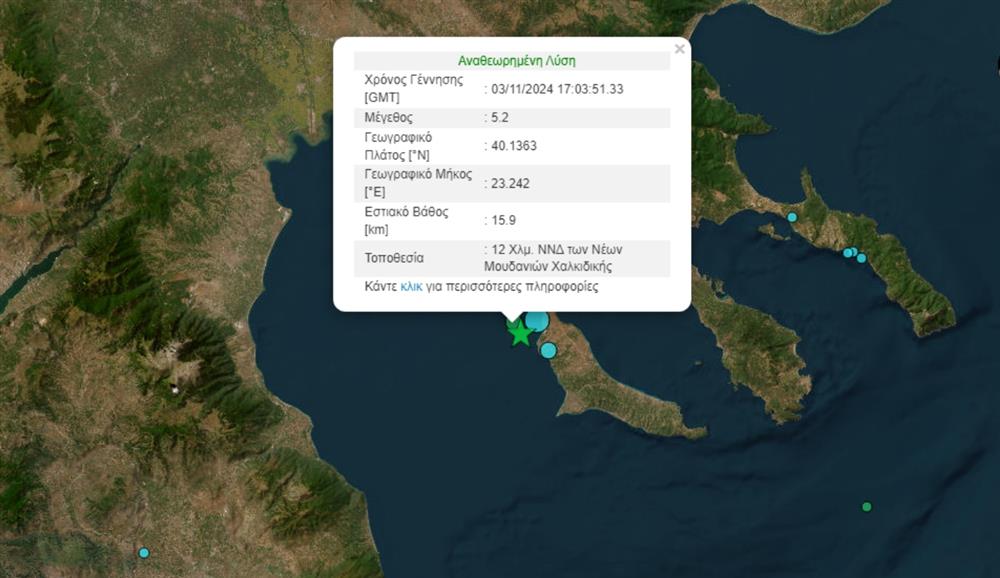Click the lone cyan marker north of the three-marker cluster

click(x=791, y=217)
